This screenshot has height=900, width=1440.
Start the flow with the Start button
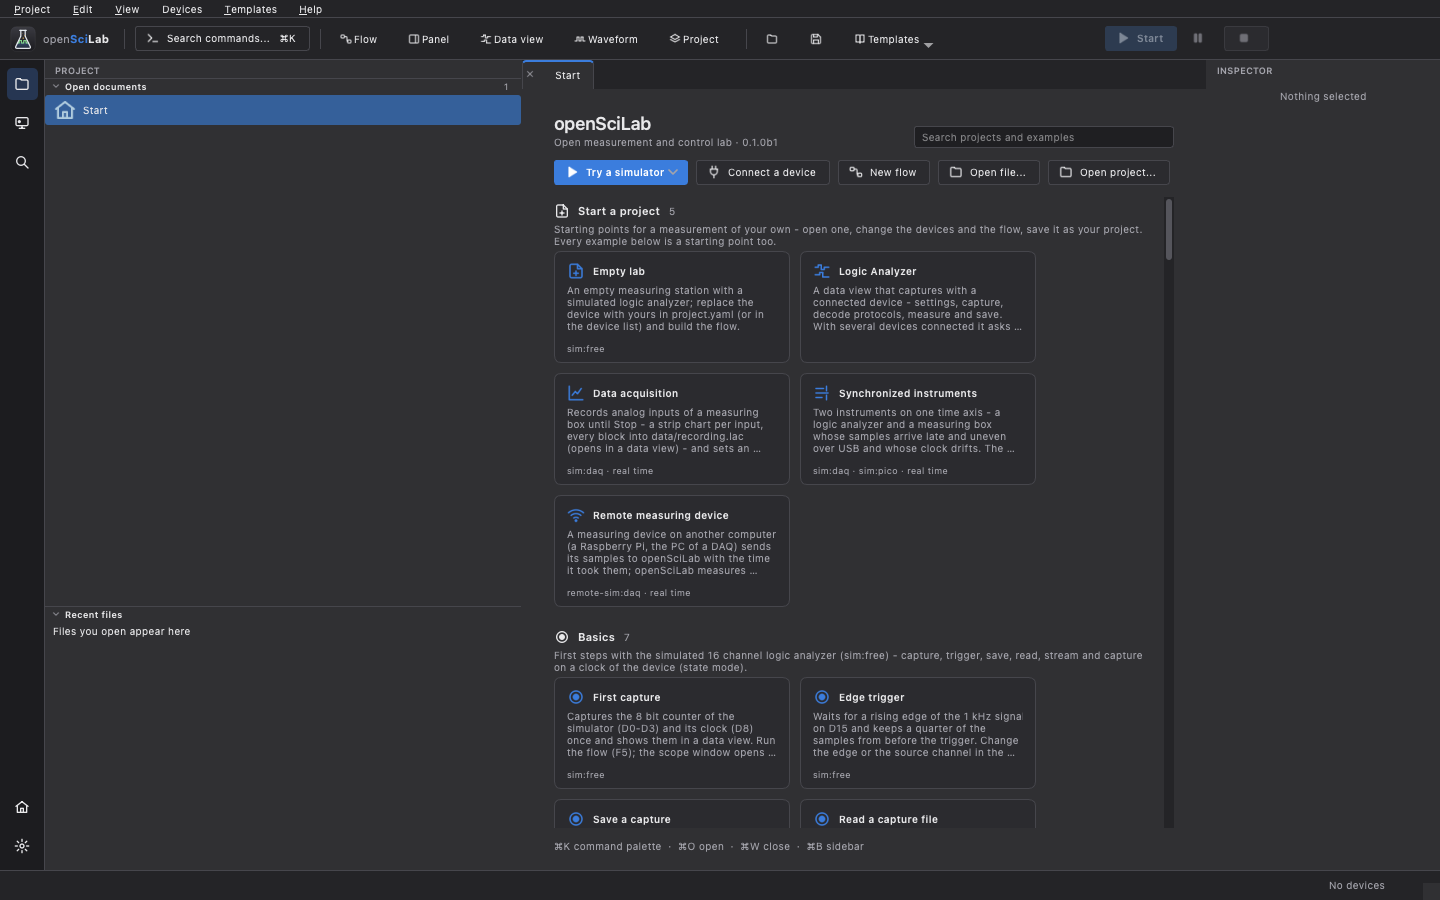(x=1141, y=38)
